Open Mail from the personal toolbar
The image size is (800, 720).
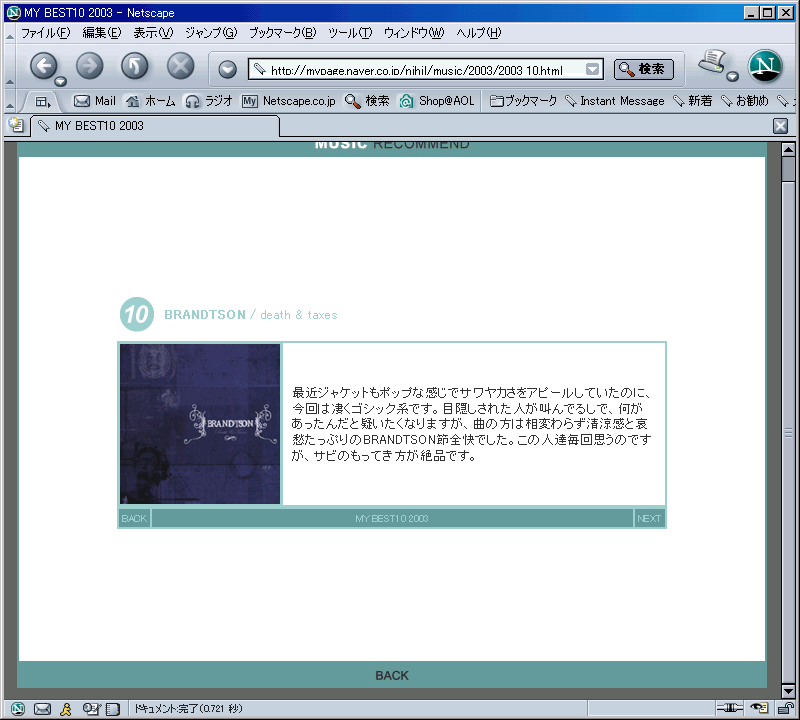[x=95, y=101]
